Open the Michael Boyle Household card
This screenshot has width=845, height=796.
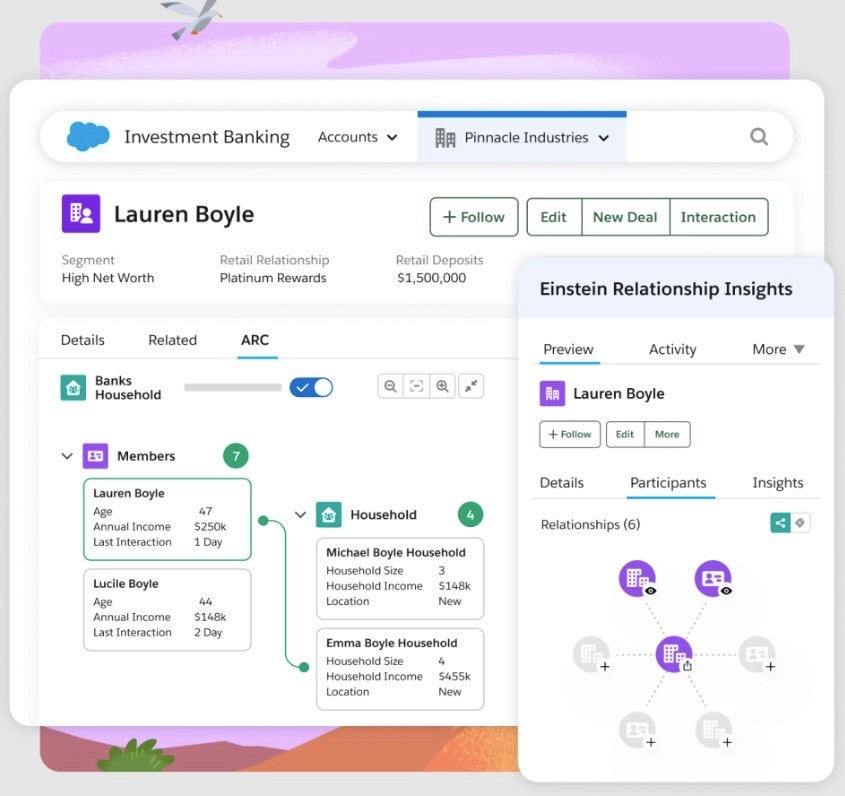coord(400,578)
